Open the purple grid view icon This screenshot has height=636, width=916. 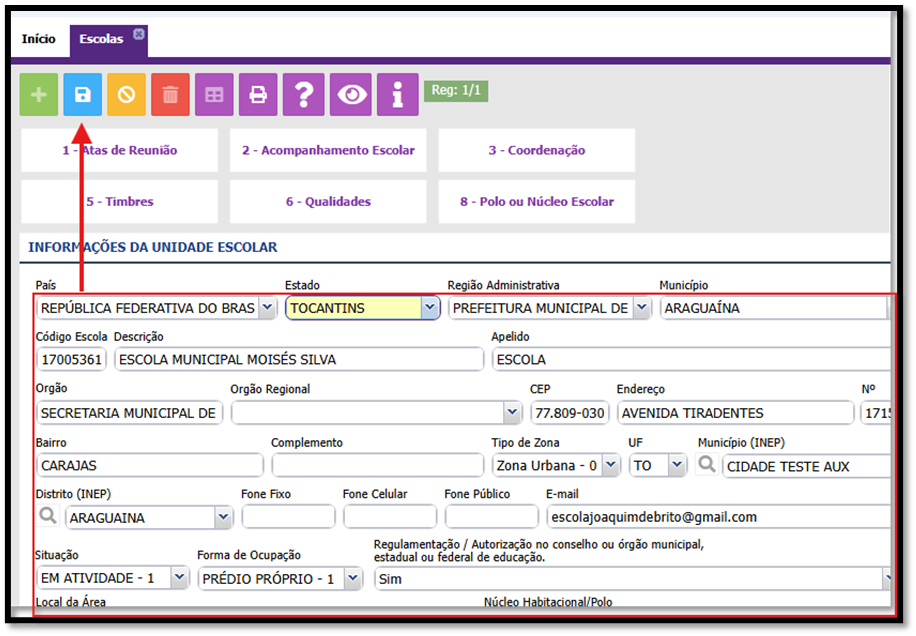(214, 95)
